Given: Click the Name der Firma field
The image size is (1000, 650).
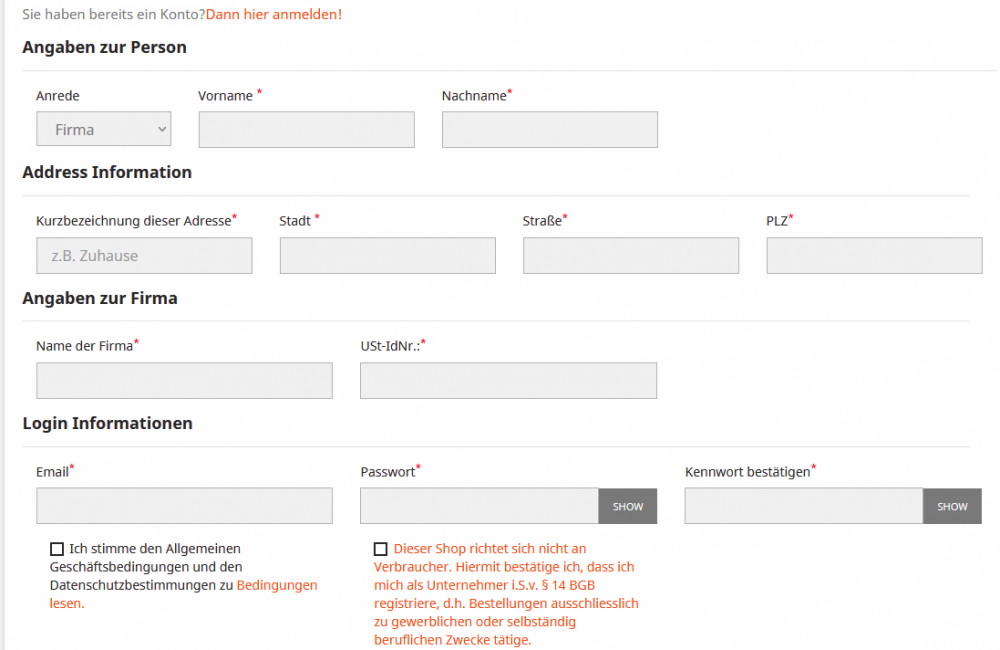Looking at the screenshot, I should (x=184, y=381).
